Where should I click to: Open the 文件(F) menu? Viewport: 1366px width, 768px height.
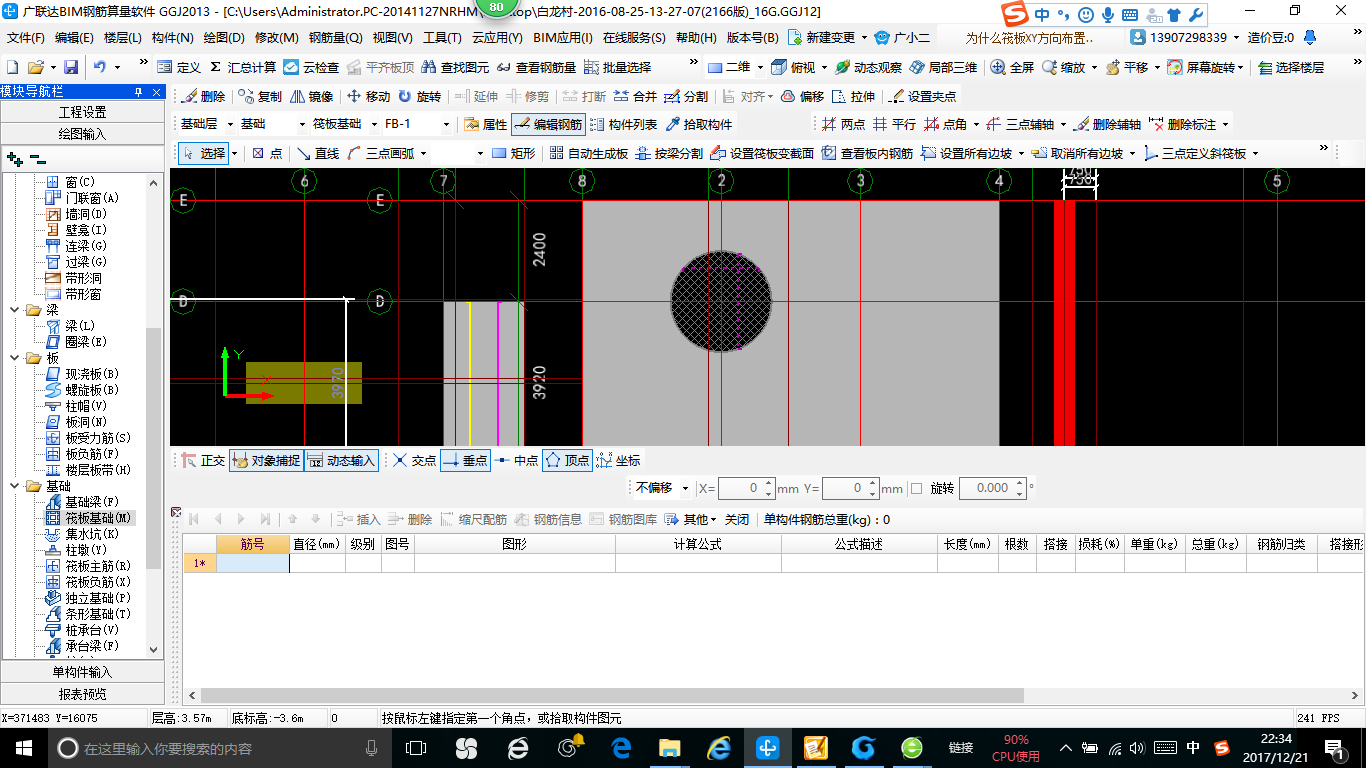pyautogui.click(x=26, y=38)
